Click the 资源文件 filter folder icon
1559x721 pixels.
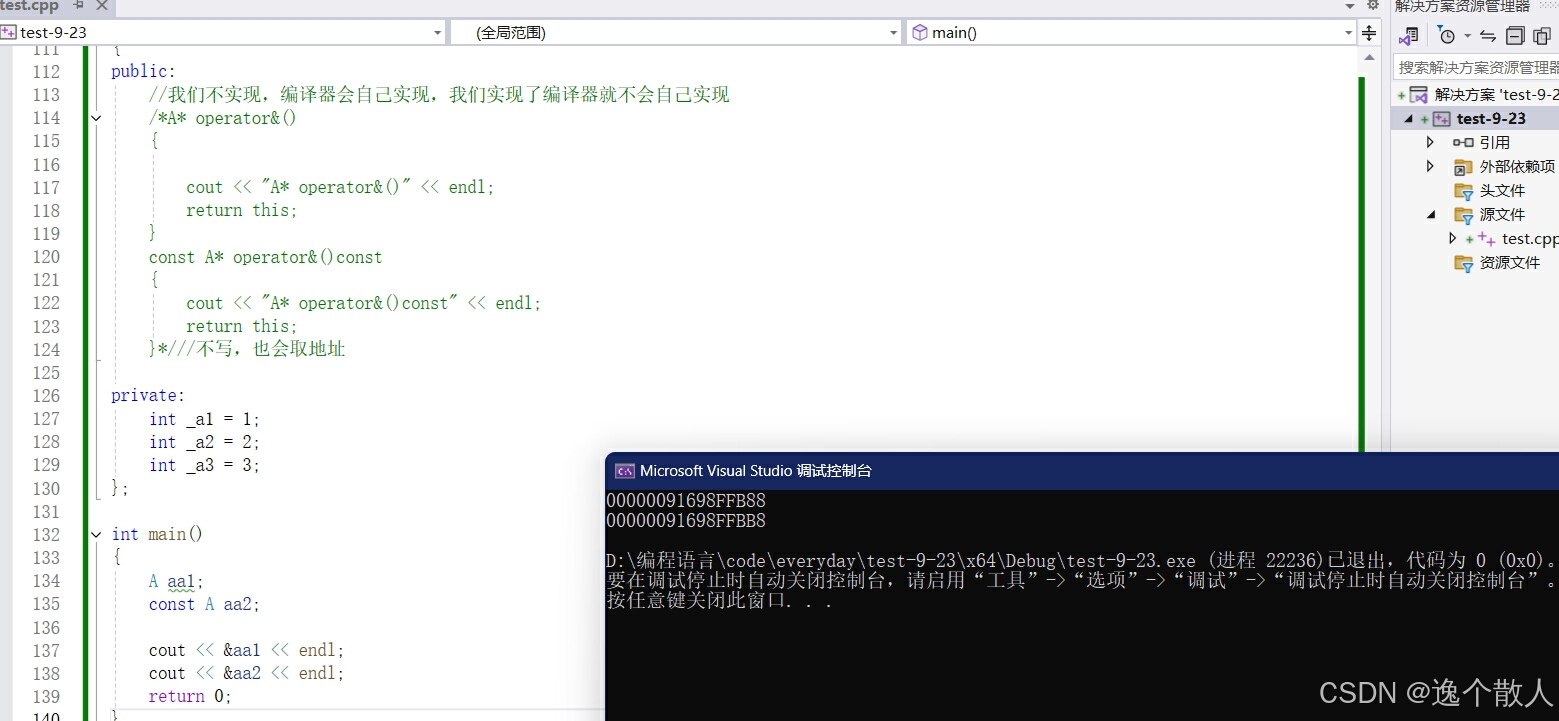pyautogui.click(x=1463, y=263)
